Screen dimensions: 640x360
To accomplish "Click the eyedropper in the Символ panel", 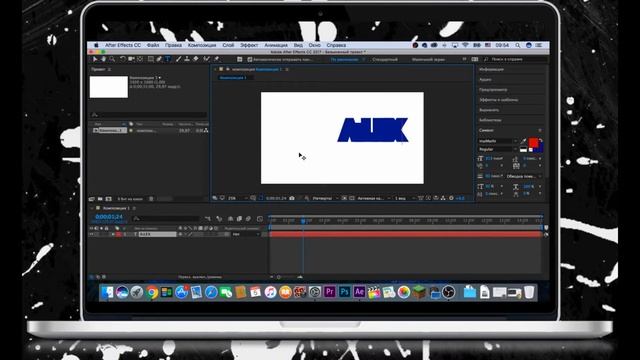I will 524,141.
